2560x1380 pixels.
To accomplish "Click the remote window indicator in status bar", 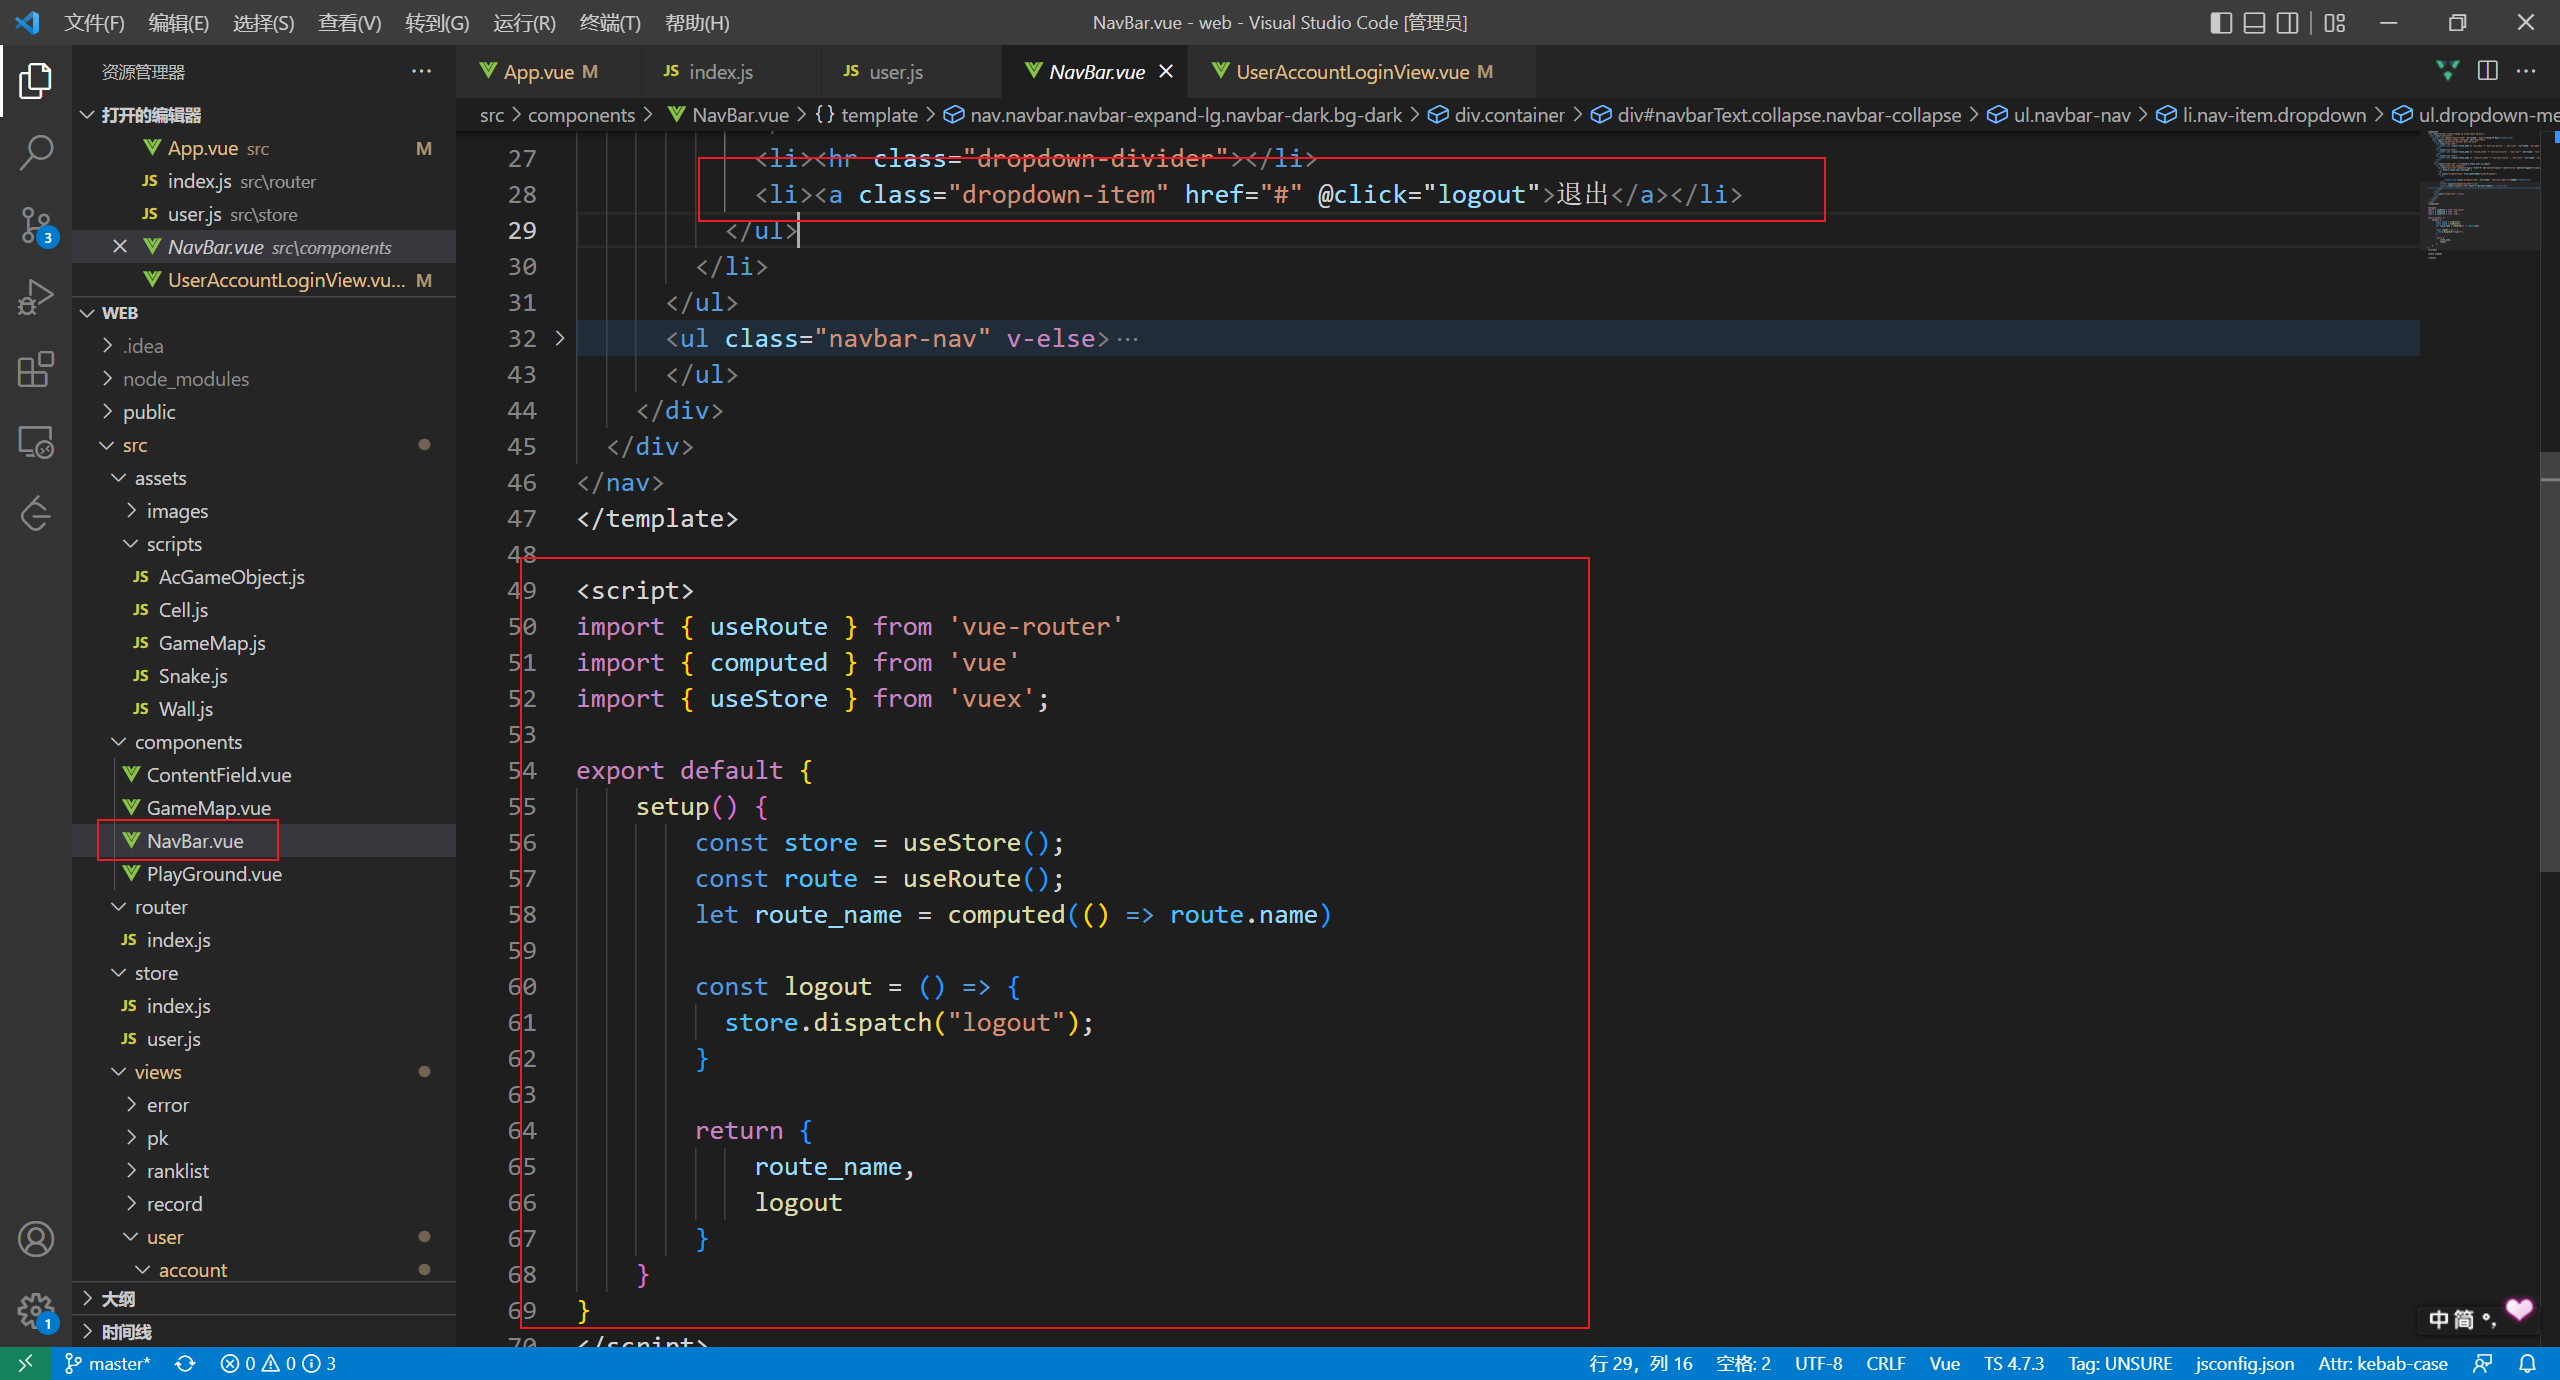I will (x=25, y=1363).
